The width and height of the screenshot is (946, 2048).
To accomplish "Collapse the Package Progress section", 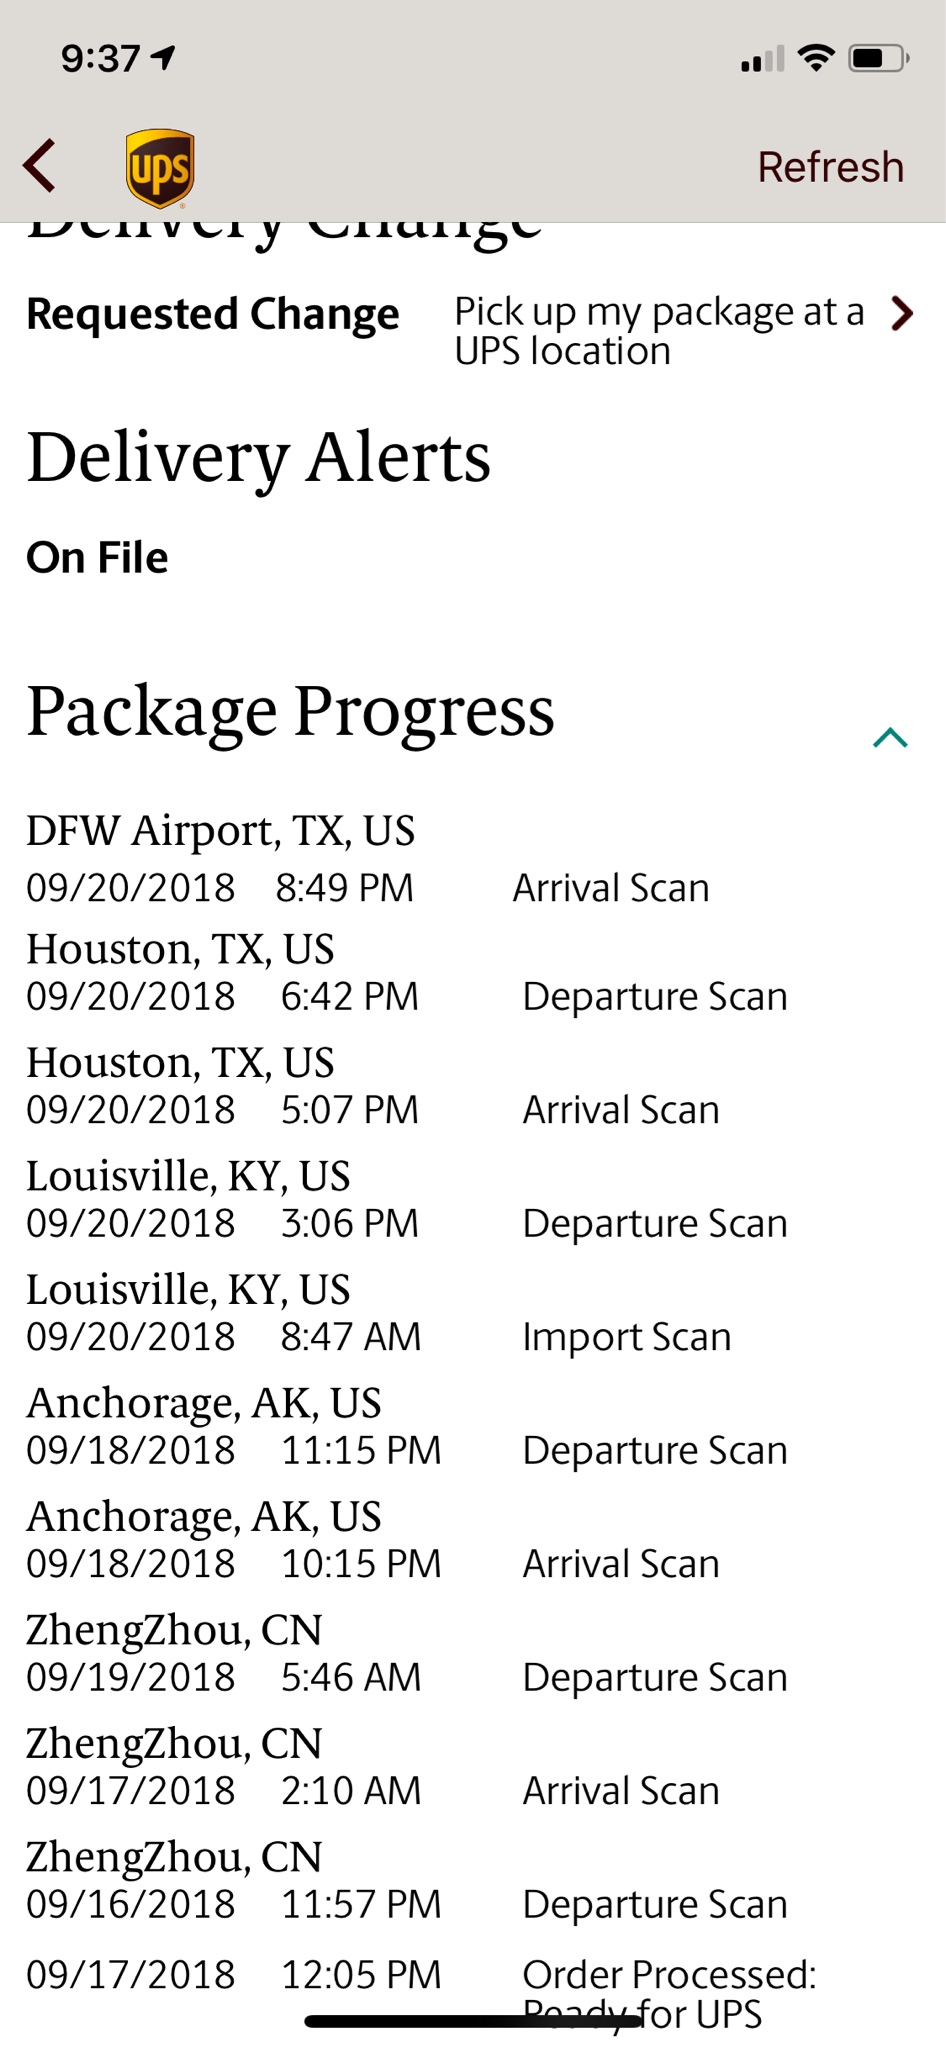I will 889,738.
